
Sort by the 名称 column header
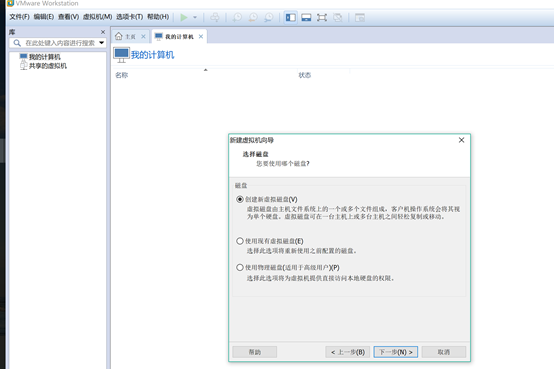tap(122, 75)
